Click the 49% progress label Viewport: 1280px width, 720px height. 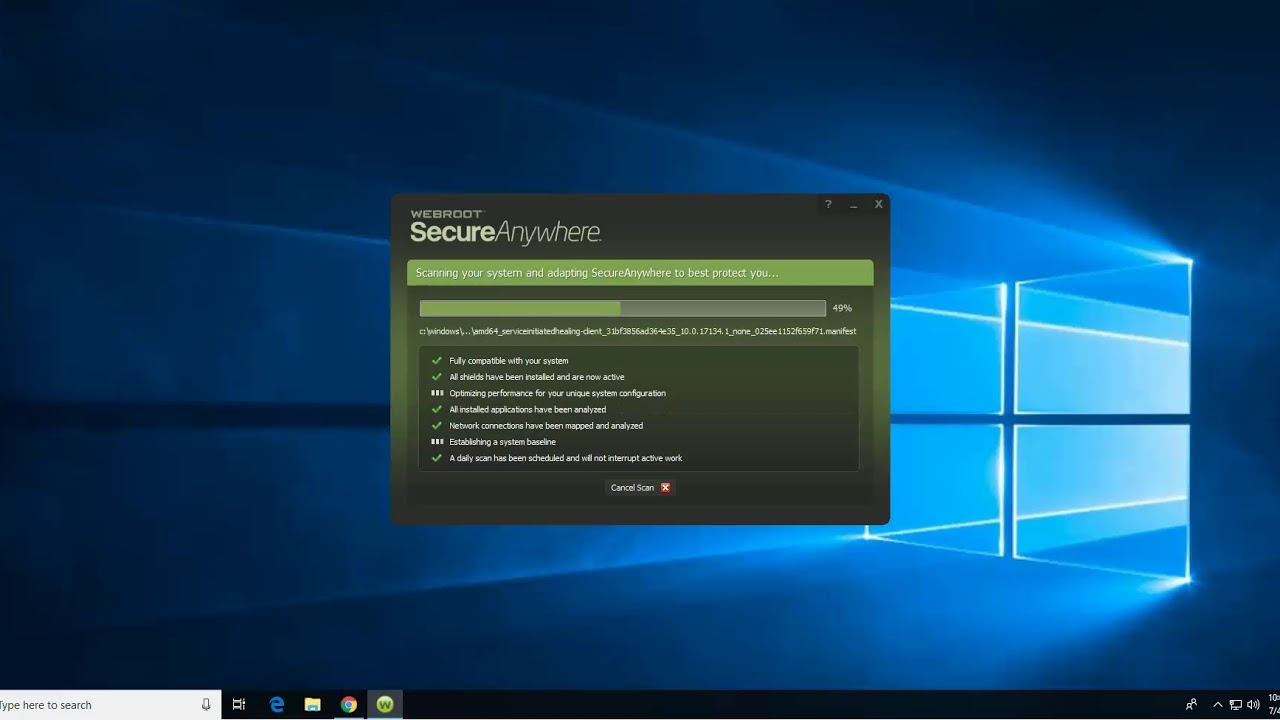[842, 309]
